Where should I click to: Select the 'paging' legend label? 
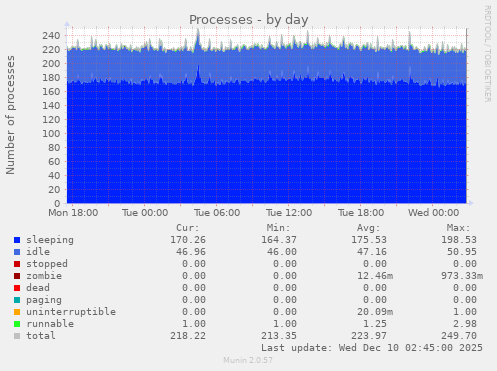(x=44, y=300)
